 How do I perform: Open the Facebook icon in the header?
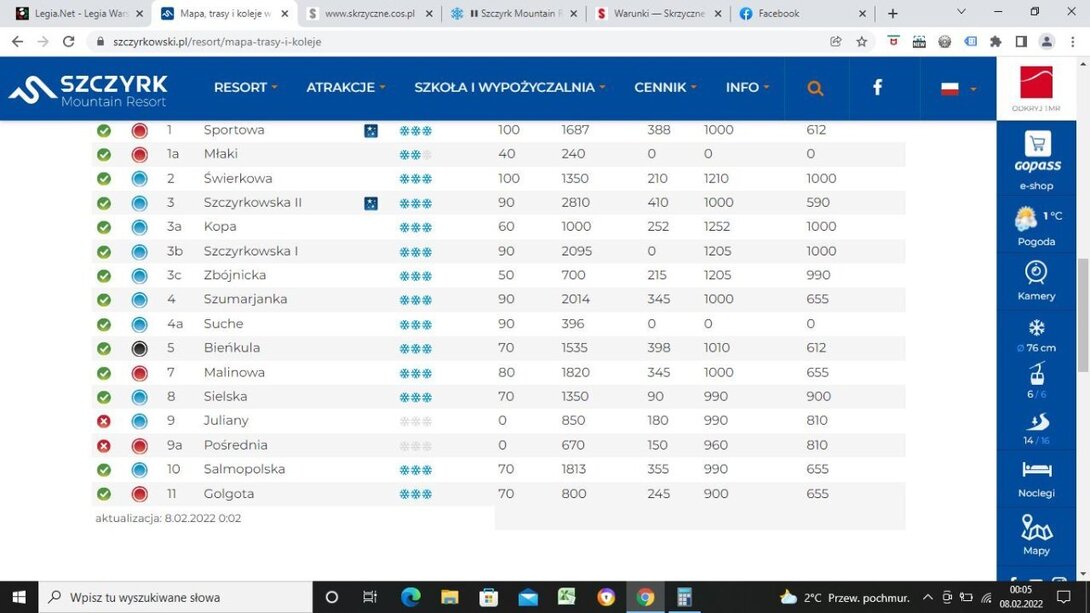tap(877, 87)
